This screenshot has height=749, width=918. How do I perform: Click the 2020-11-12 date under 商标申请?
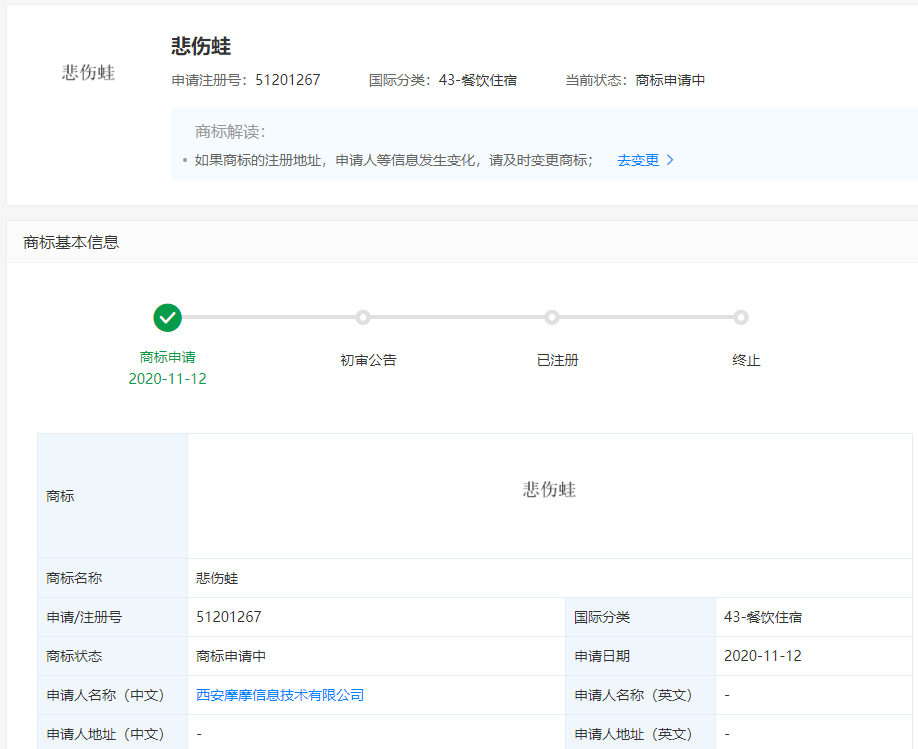tap(168, 379)
